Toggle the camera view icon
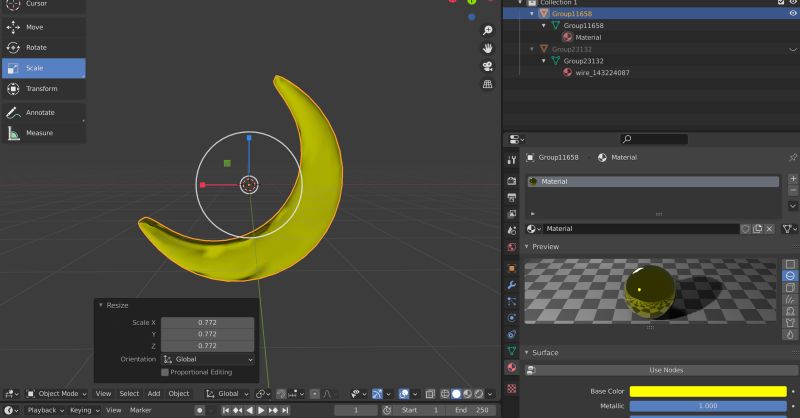Image resolution: width=800 pixels, height=418 pixels. [x=488, y=66]
